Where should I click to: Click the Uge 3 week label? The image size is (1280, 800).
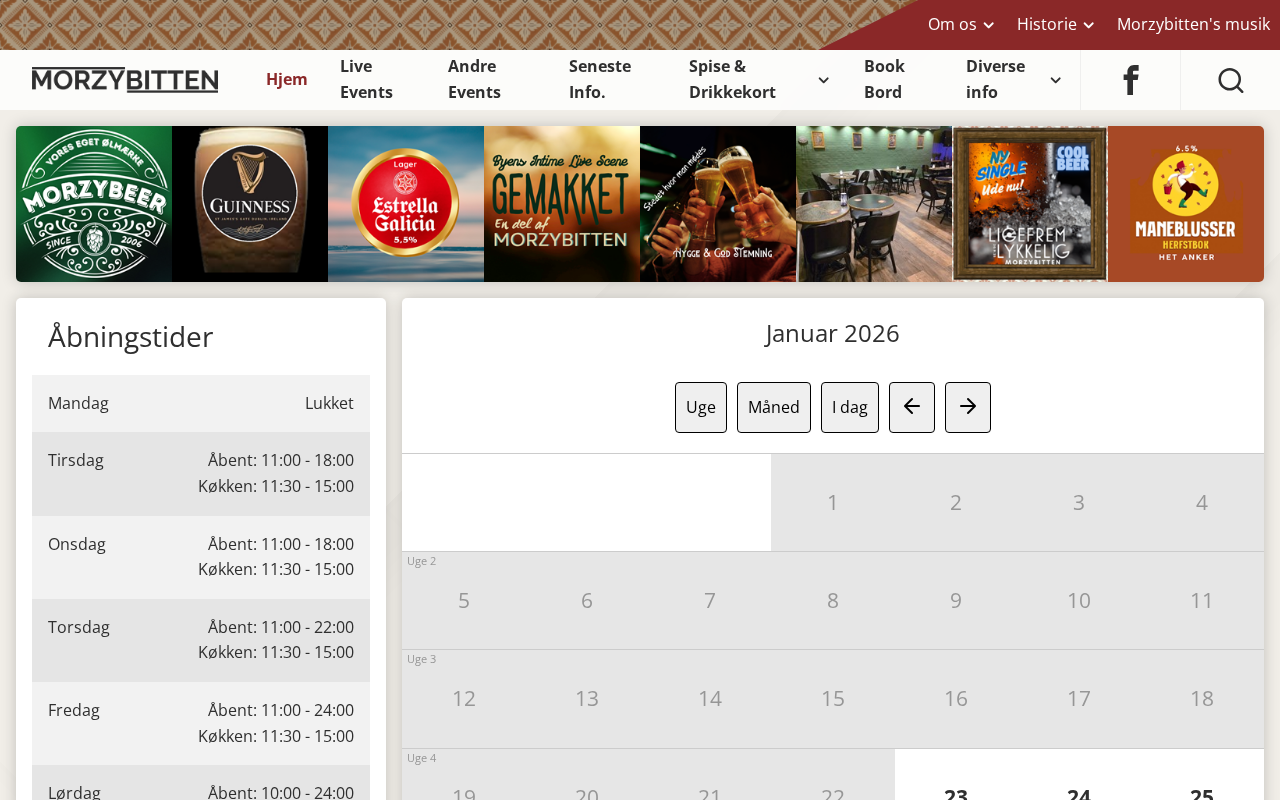(421, 659)
